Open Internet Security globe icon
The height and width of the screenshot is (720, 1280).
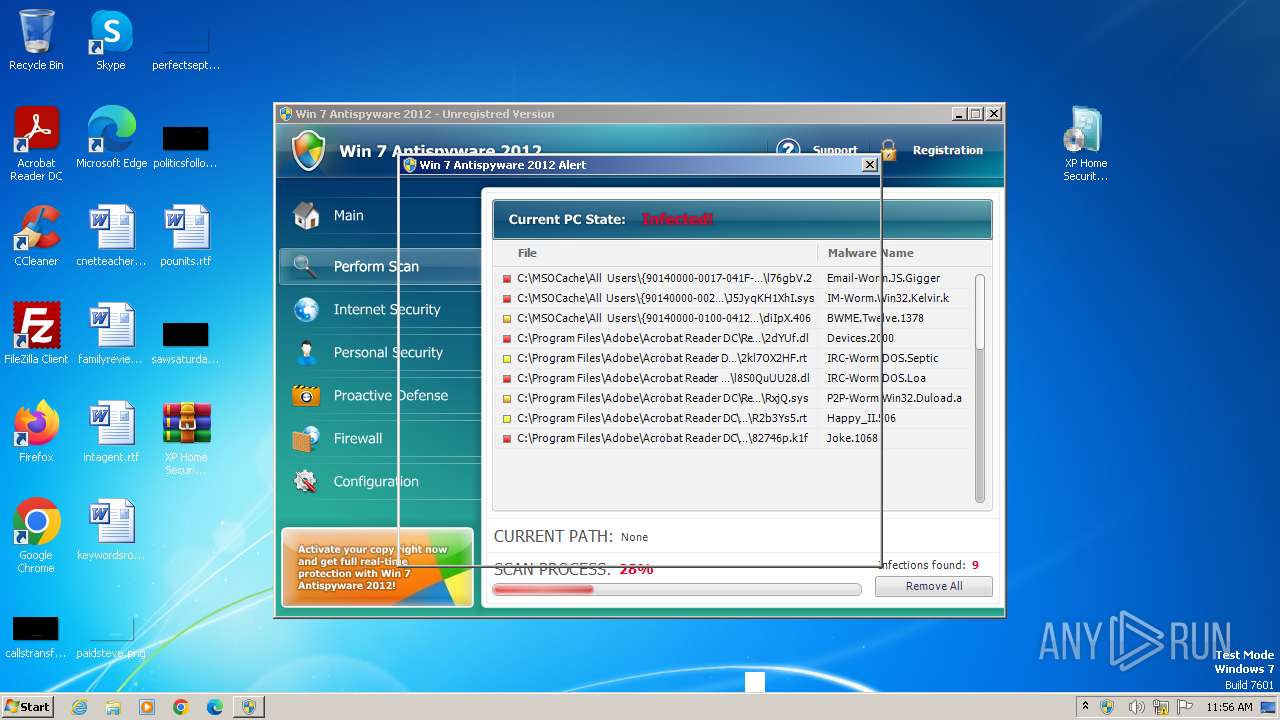tap(306, 309)
